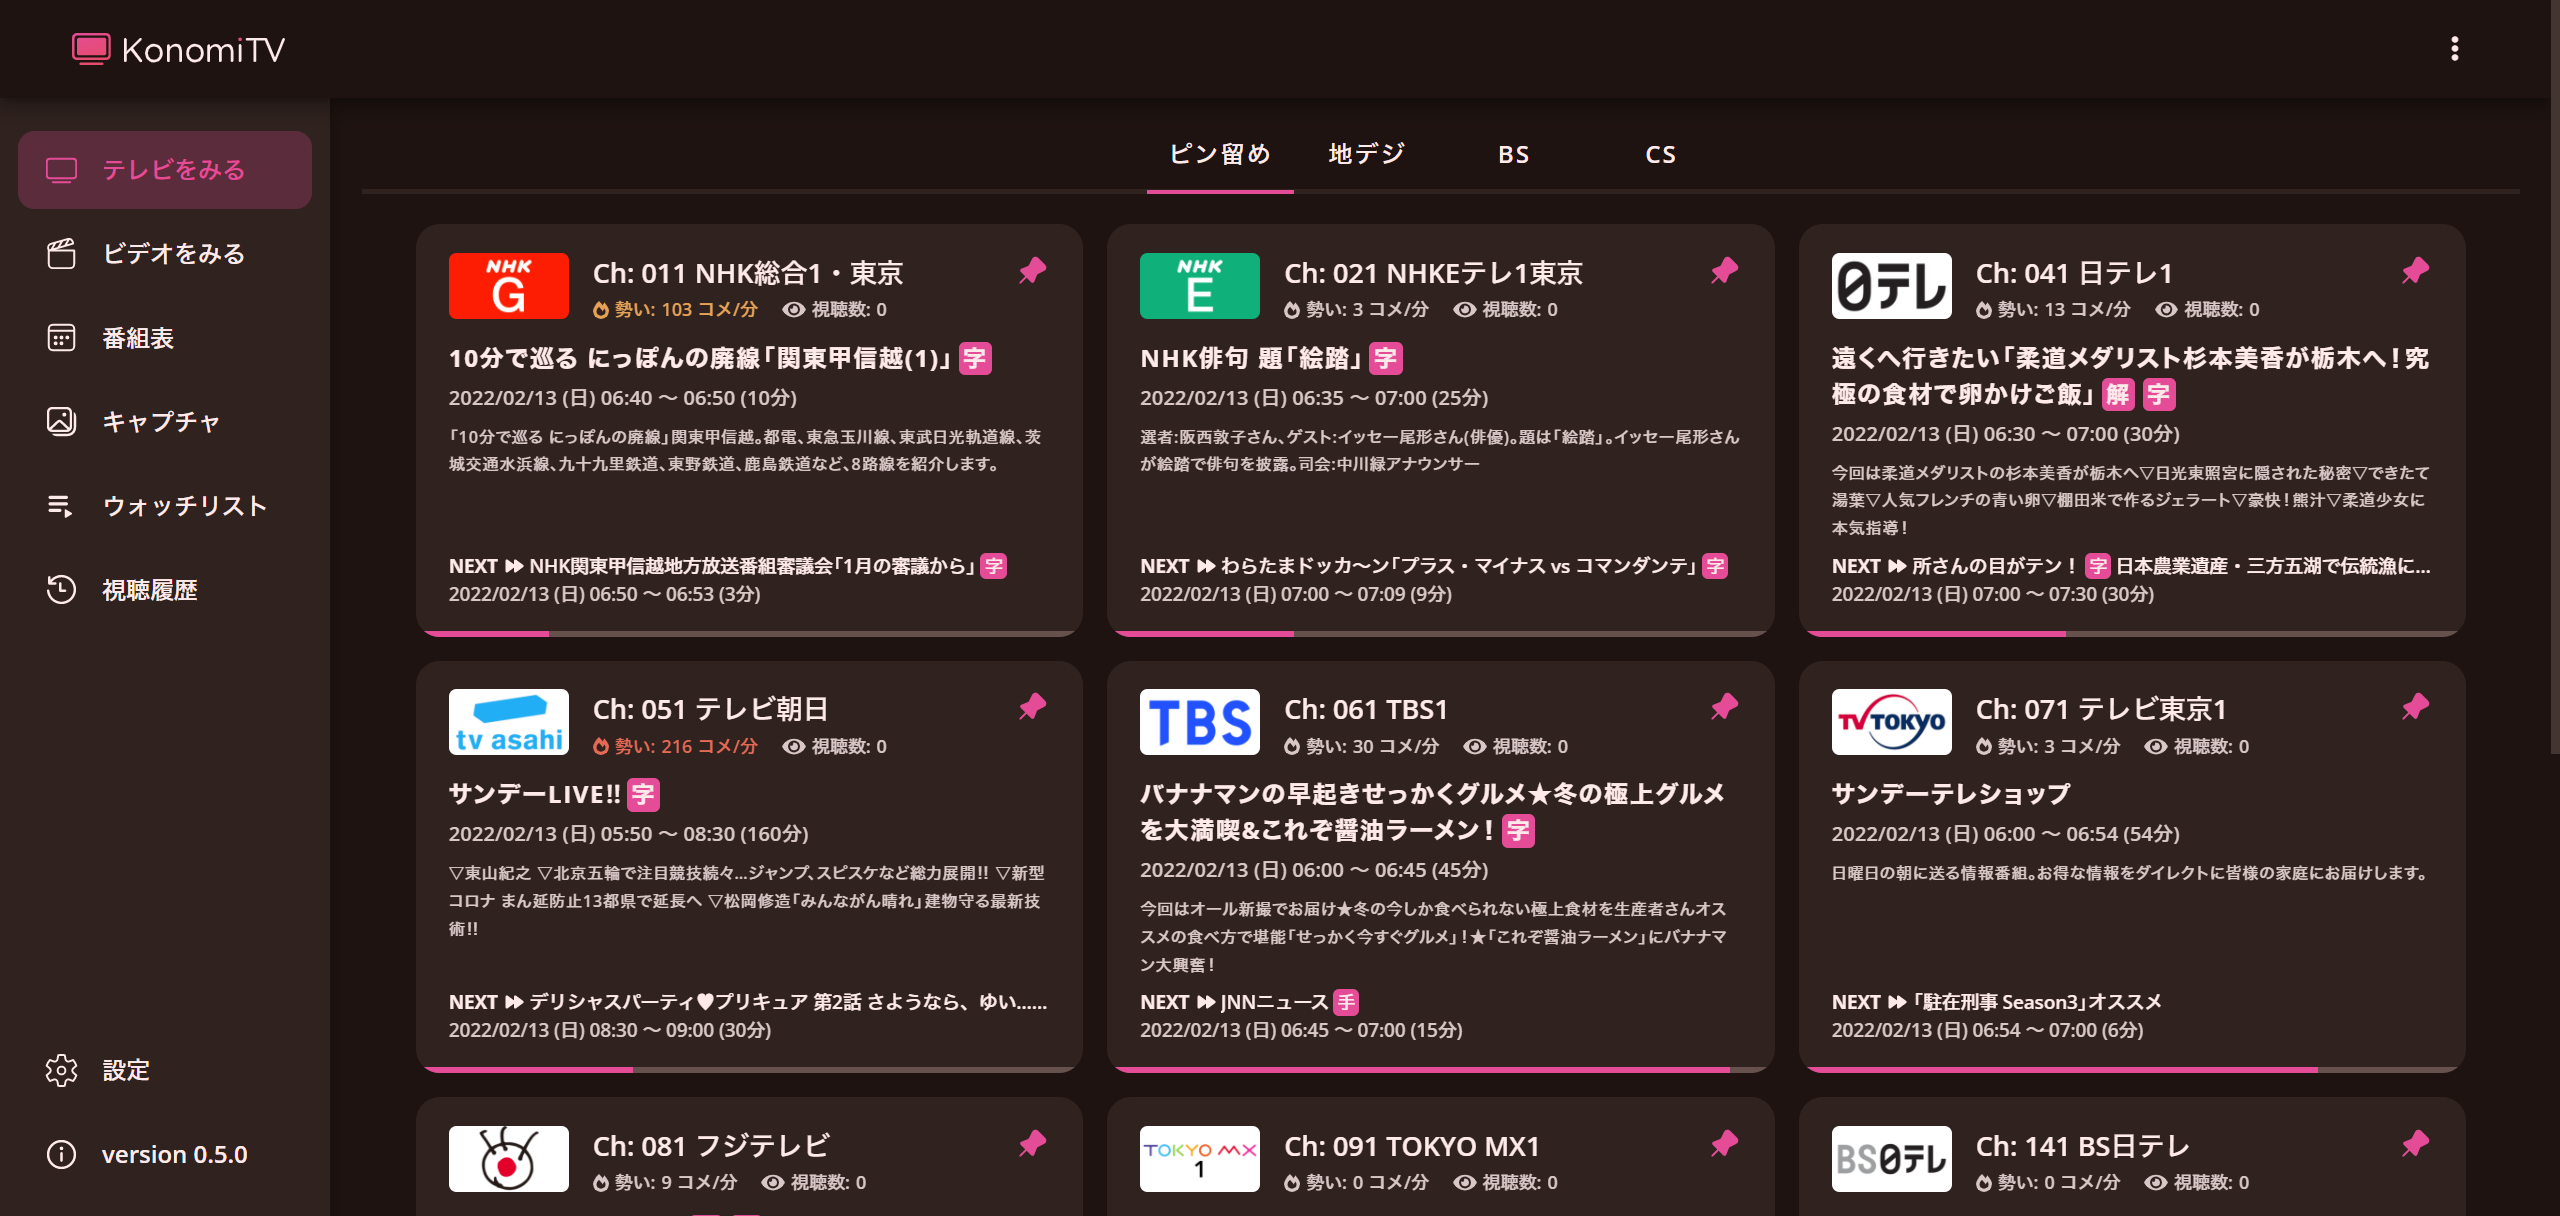The width and height of the screenshot is (2560, 1216).
Task: Unpin the TBS1 channel card
Action: point(1724,707)
